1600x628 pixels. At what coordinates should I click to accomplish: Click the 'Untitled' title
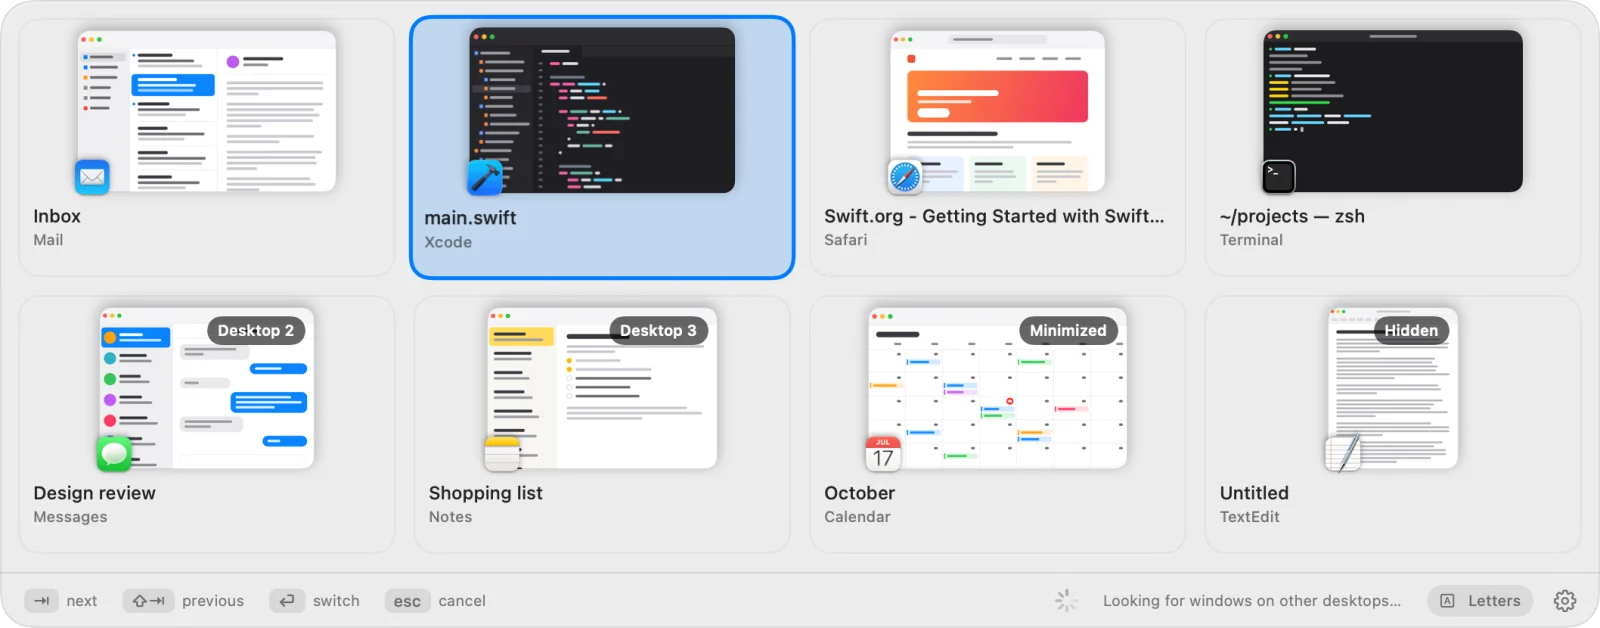[x=1254, y=493]
